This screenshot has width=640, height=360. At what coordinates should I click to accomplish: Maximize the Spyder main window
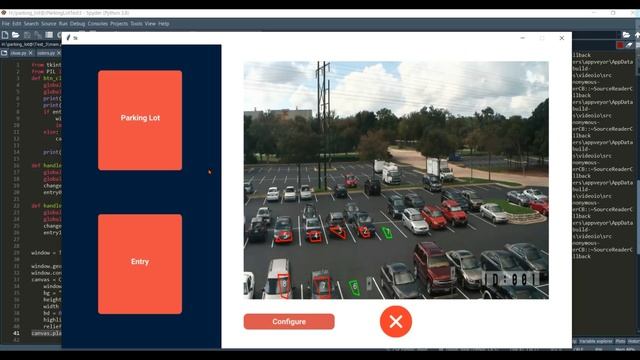pos(613,13)
